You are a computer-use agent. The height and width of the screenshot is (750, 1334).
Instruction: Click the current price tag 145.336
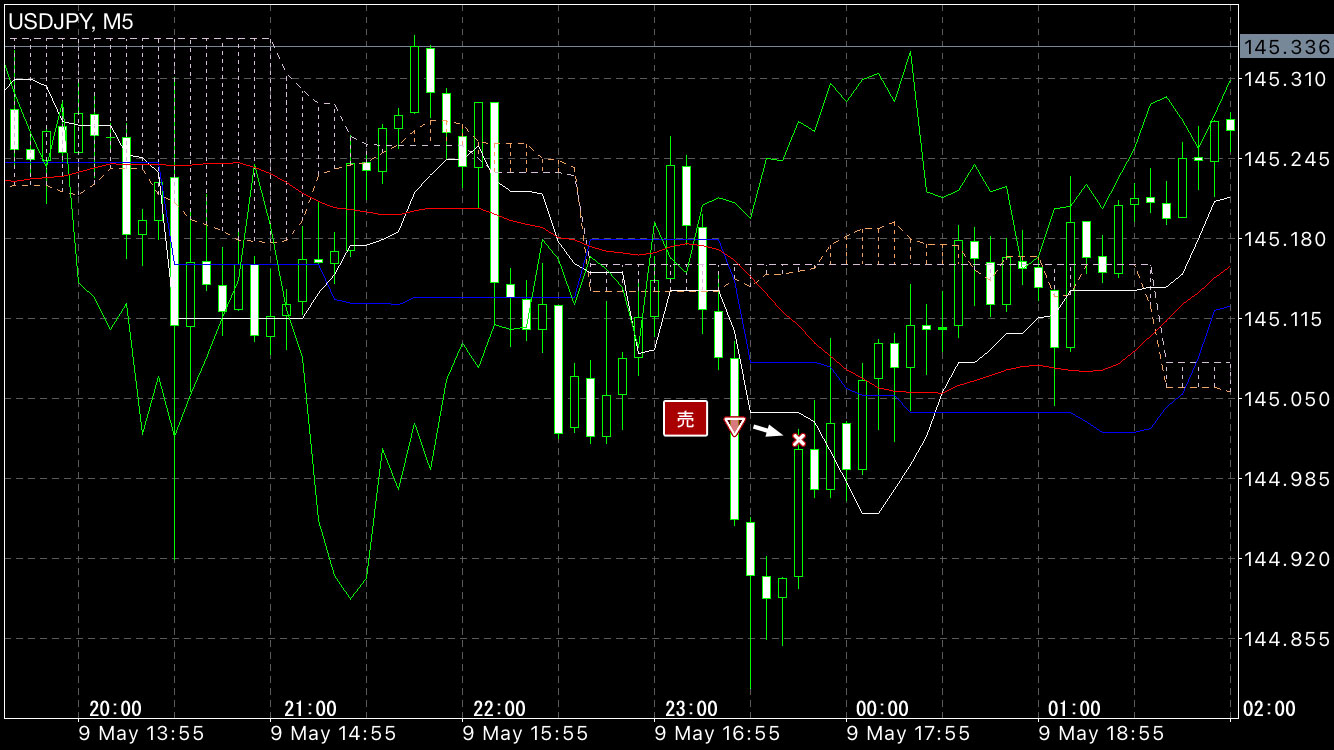point(1286,47)
